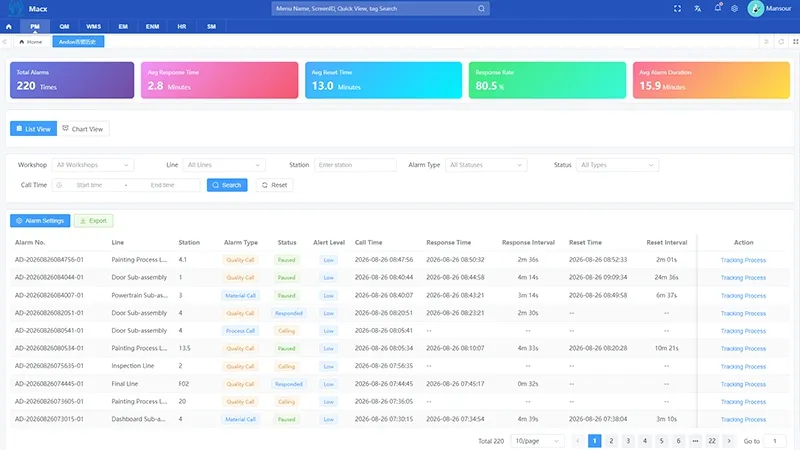Open the 10/page page size dropdown
The image size is (800, 450).
pos(537,441)
